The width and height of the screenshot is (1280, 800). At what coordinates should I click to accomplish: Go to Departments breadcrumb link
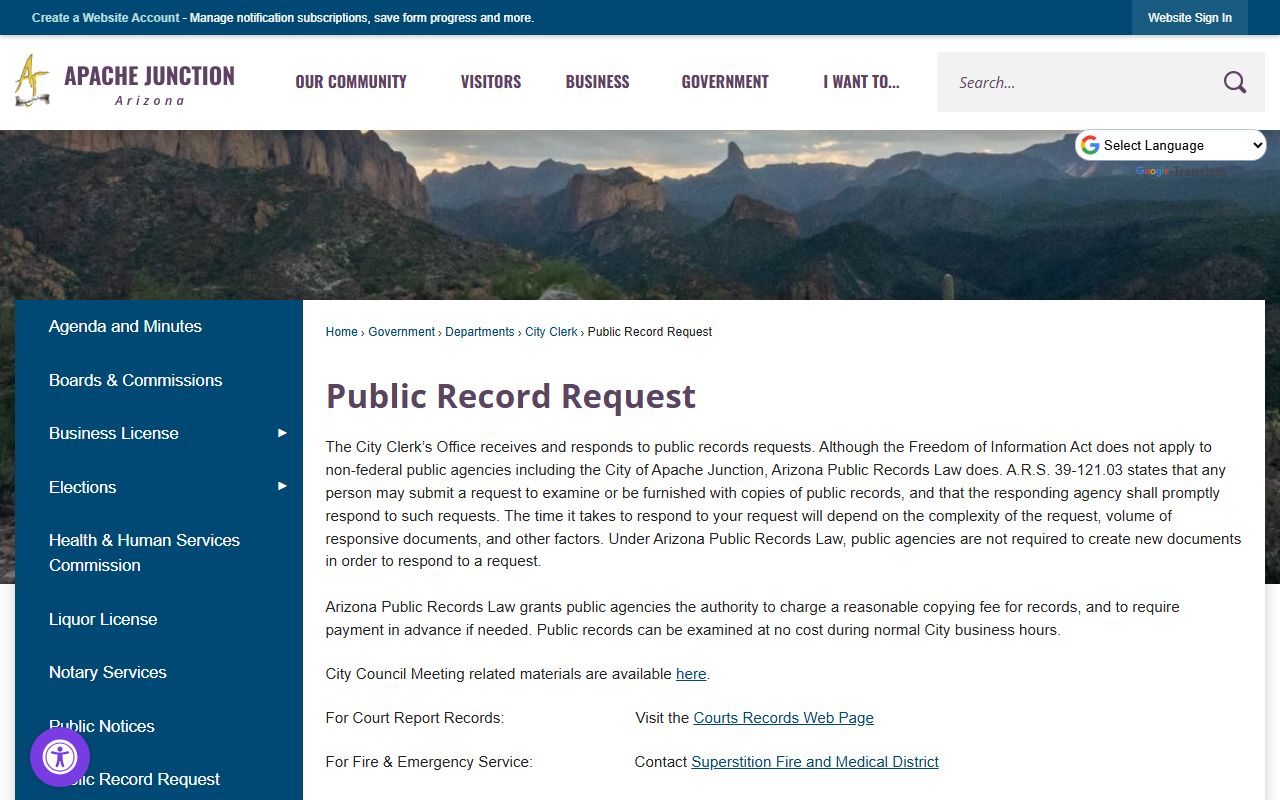[480, 332]
